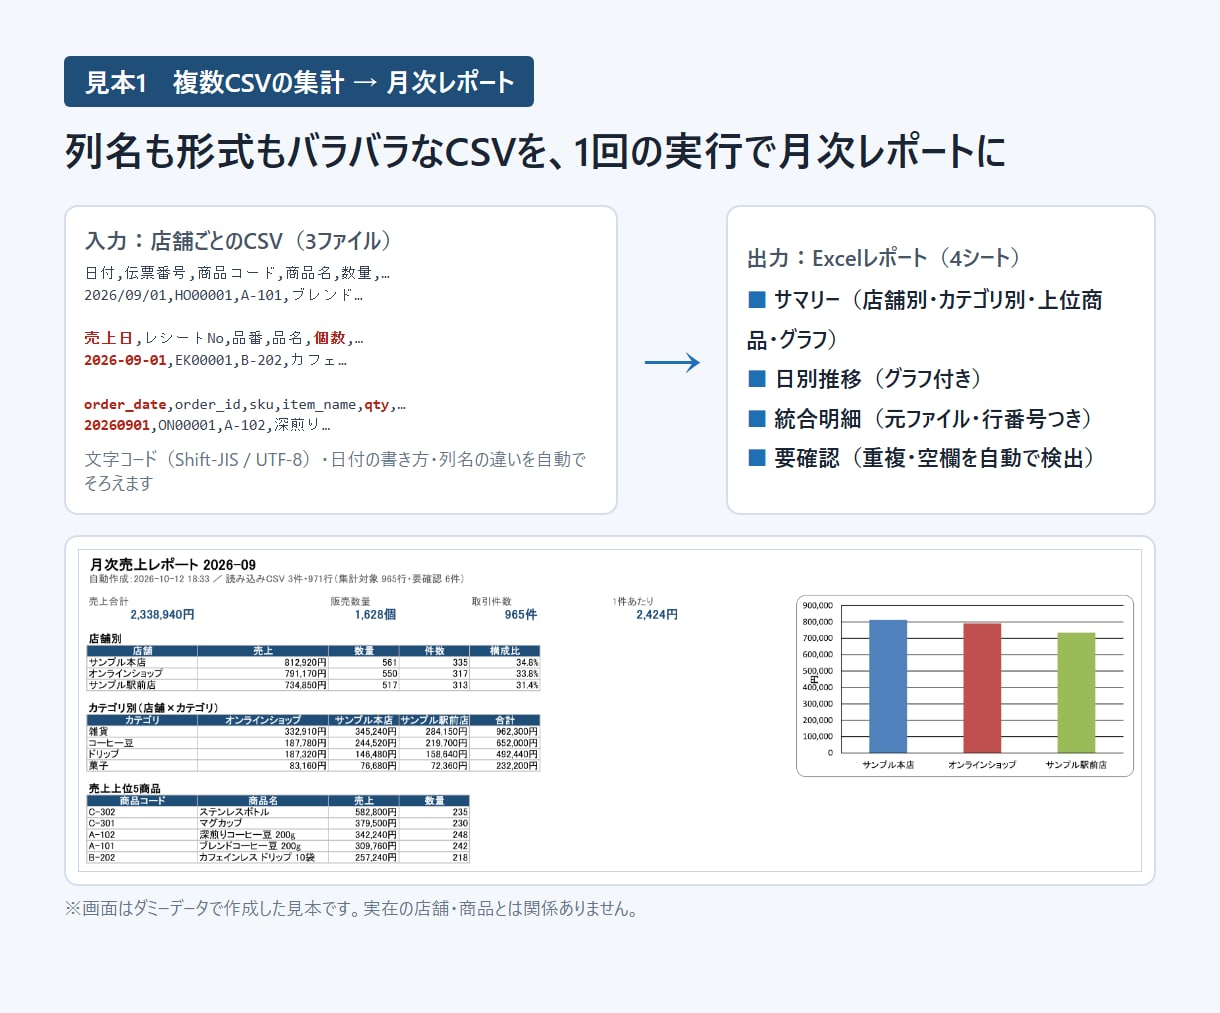Click the data line starting '2026/09/01,HO00001'
This screenshot has height=1013, width=1220.
[x=223, y=295]
